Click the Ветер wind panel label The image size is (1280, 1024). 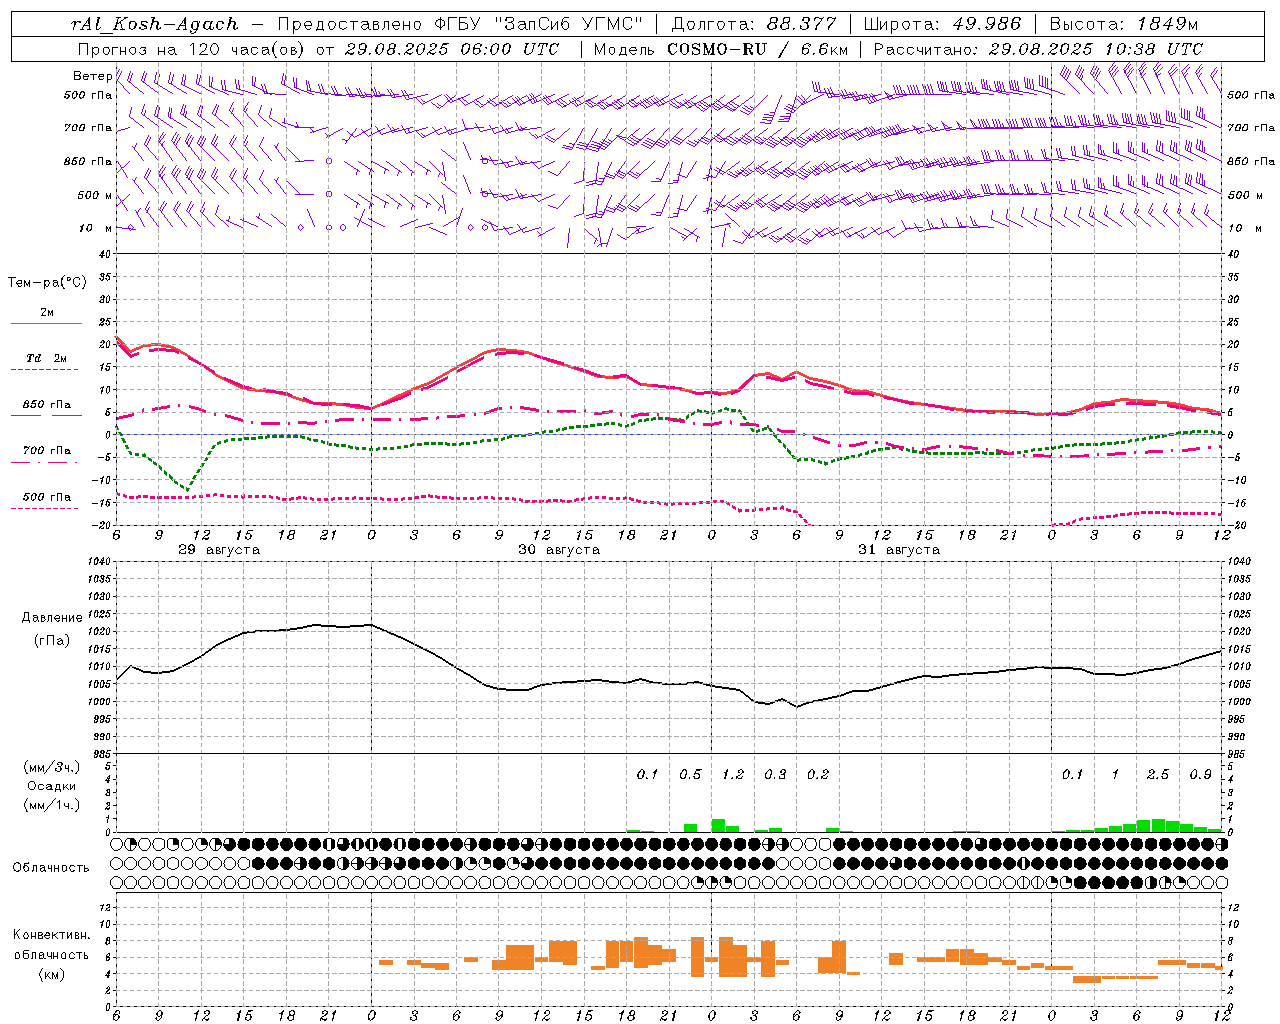92,76
